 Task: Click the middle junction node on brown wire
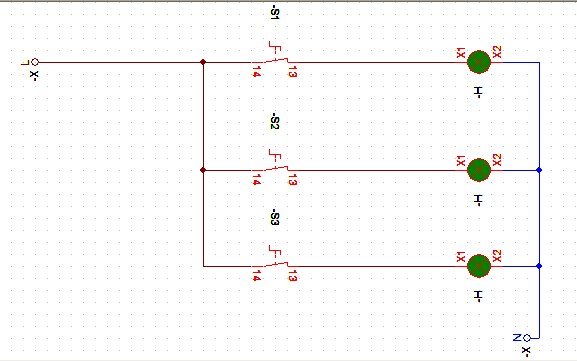(203, 170)
